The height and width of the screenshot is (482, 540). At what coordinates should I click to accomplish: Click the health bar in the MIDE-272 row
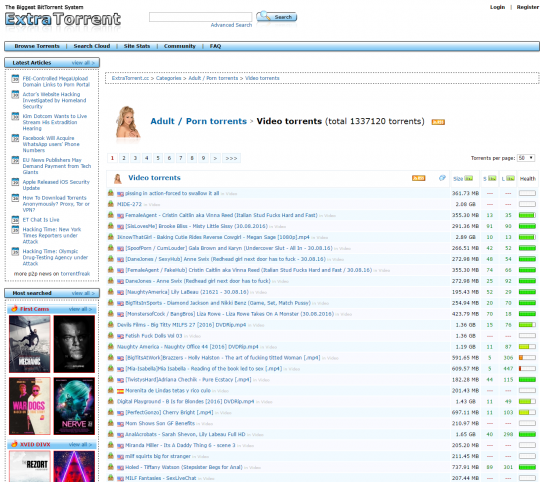[527, 204]
